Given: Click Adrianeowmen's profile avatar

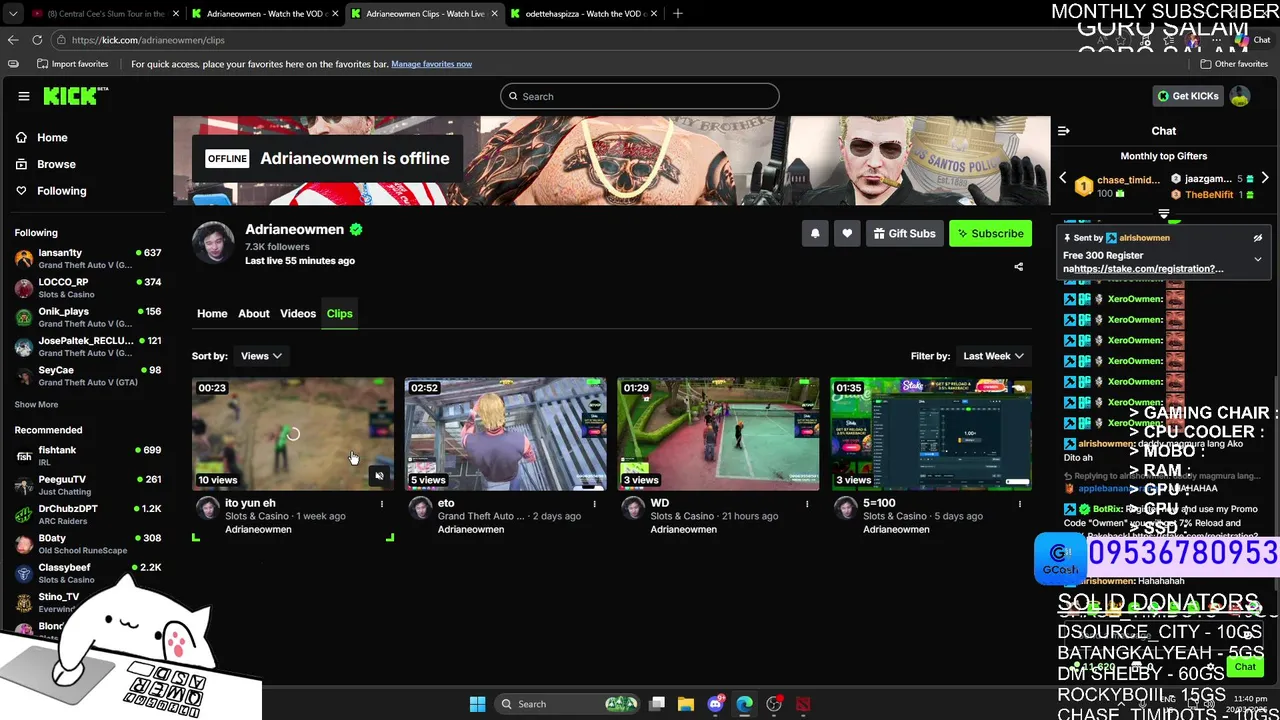Looking at the screenshot, I should [213, 243].
